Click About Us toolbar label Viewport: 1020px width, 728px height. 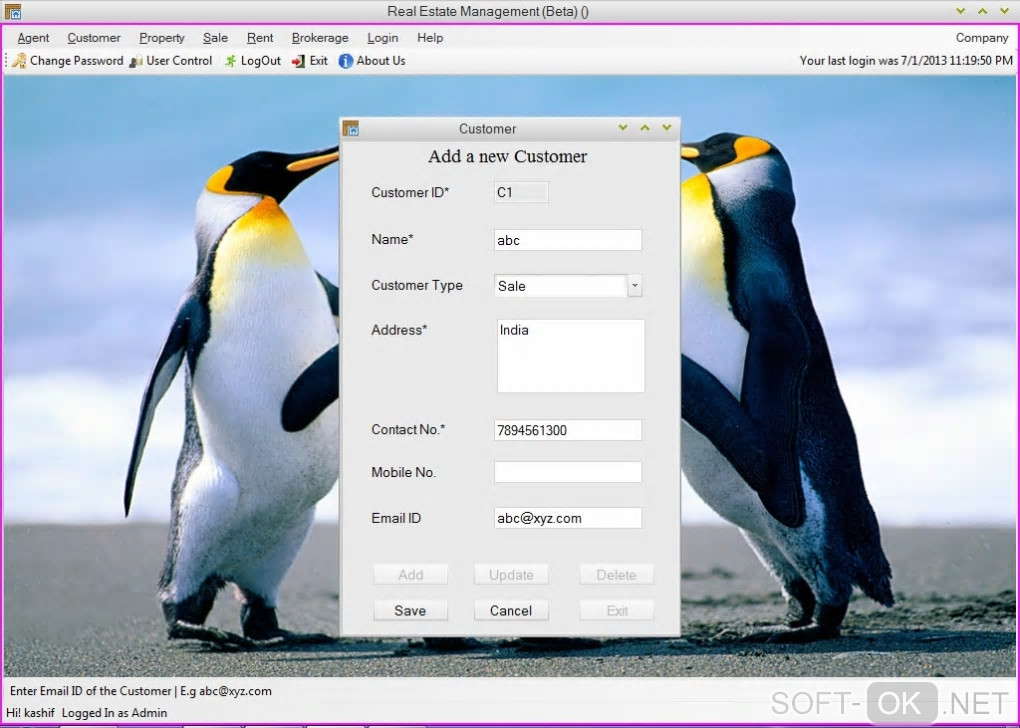381,61
